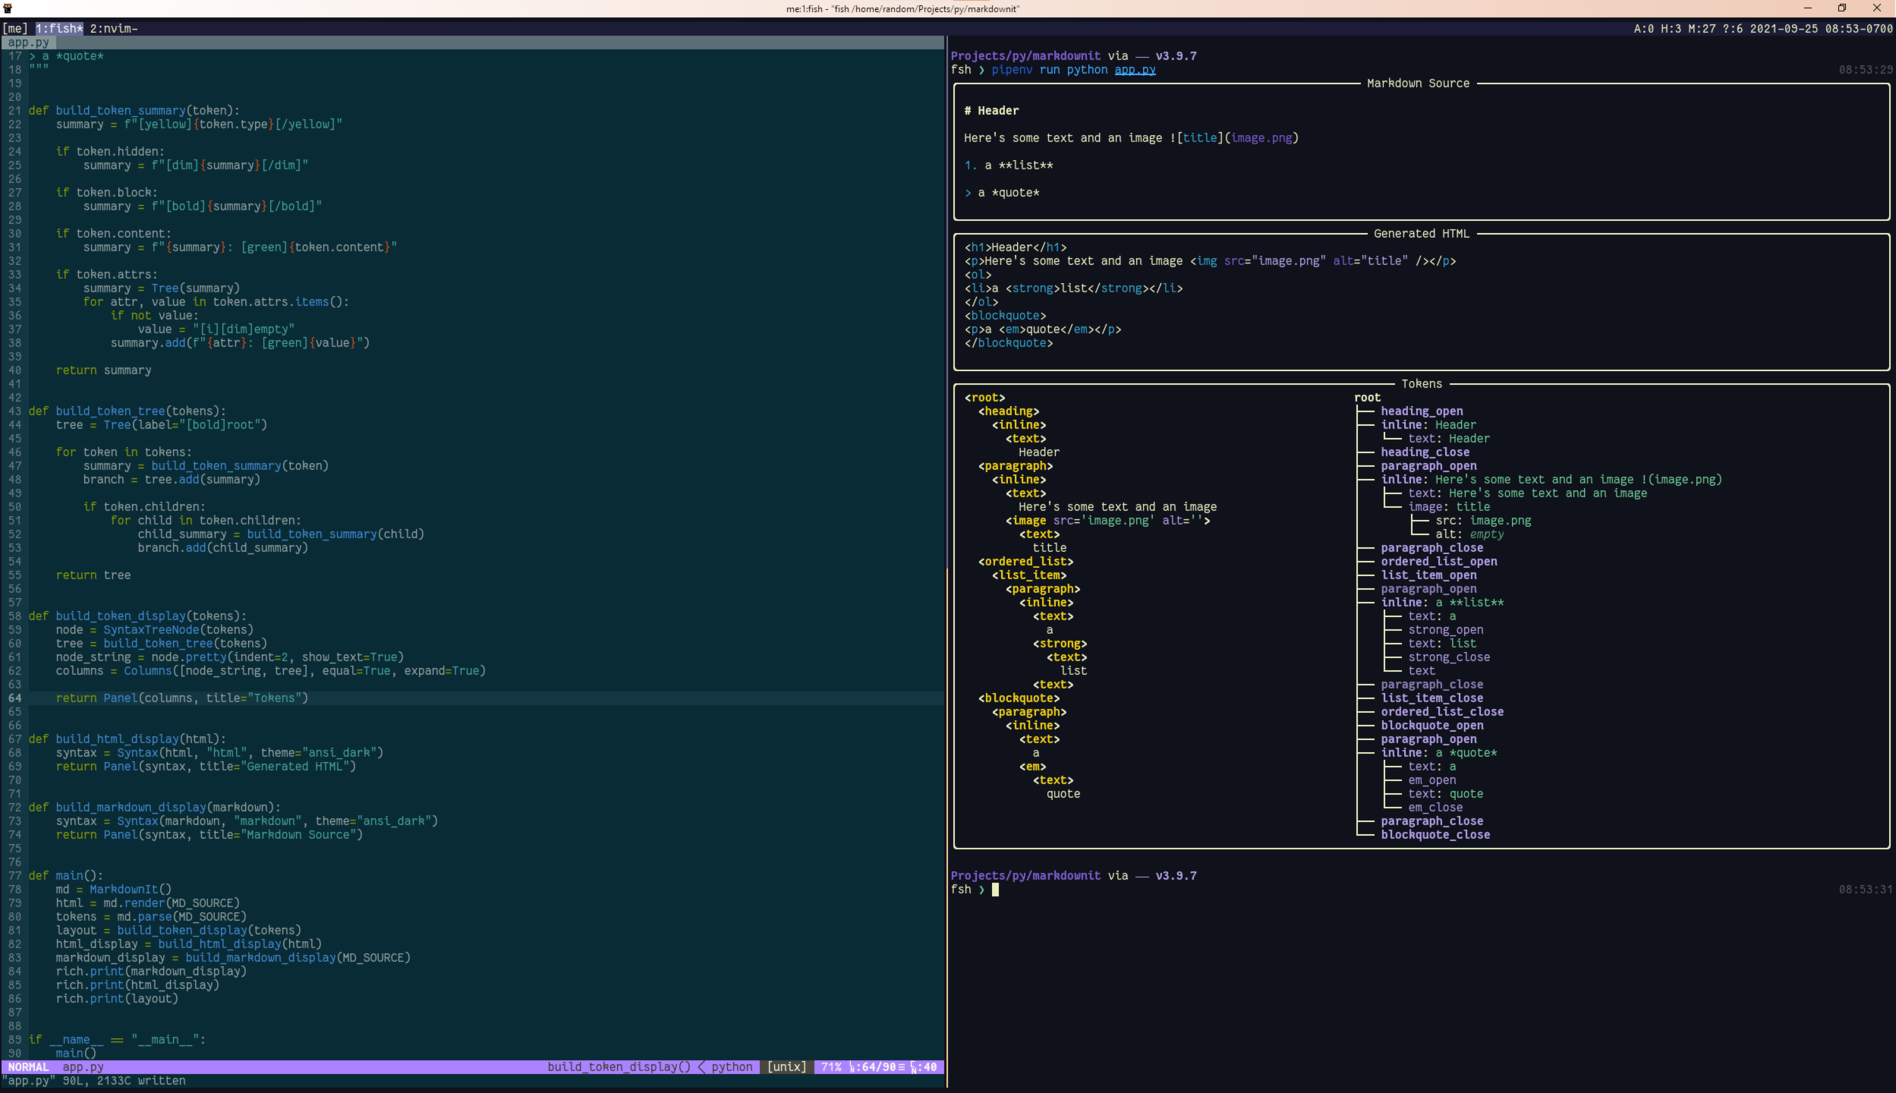Click the app.py buffer tab in nvim
The image size is (1896, 1093).
[x=28, y=42]
